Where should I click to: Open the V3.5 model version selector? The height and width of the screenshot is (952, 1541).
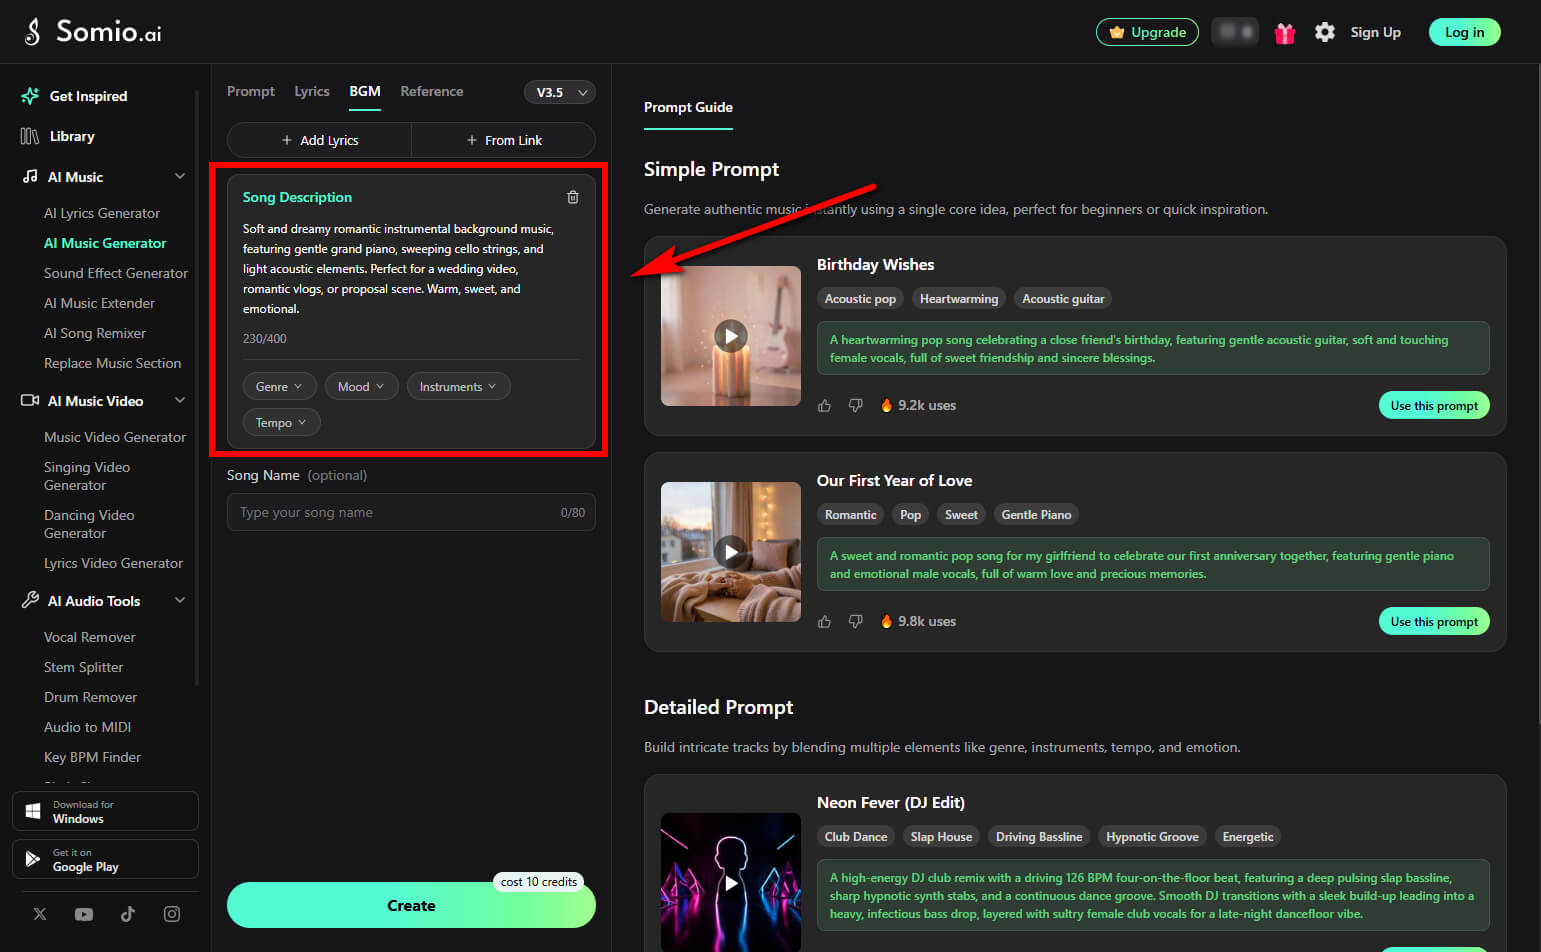(x=560, y=92)
